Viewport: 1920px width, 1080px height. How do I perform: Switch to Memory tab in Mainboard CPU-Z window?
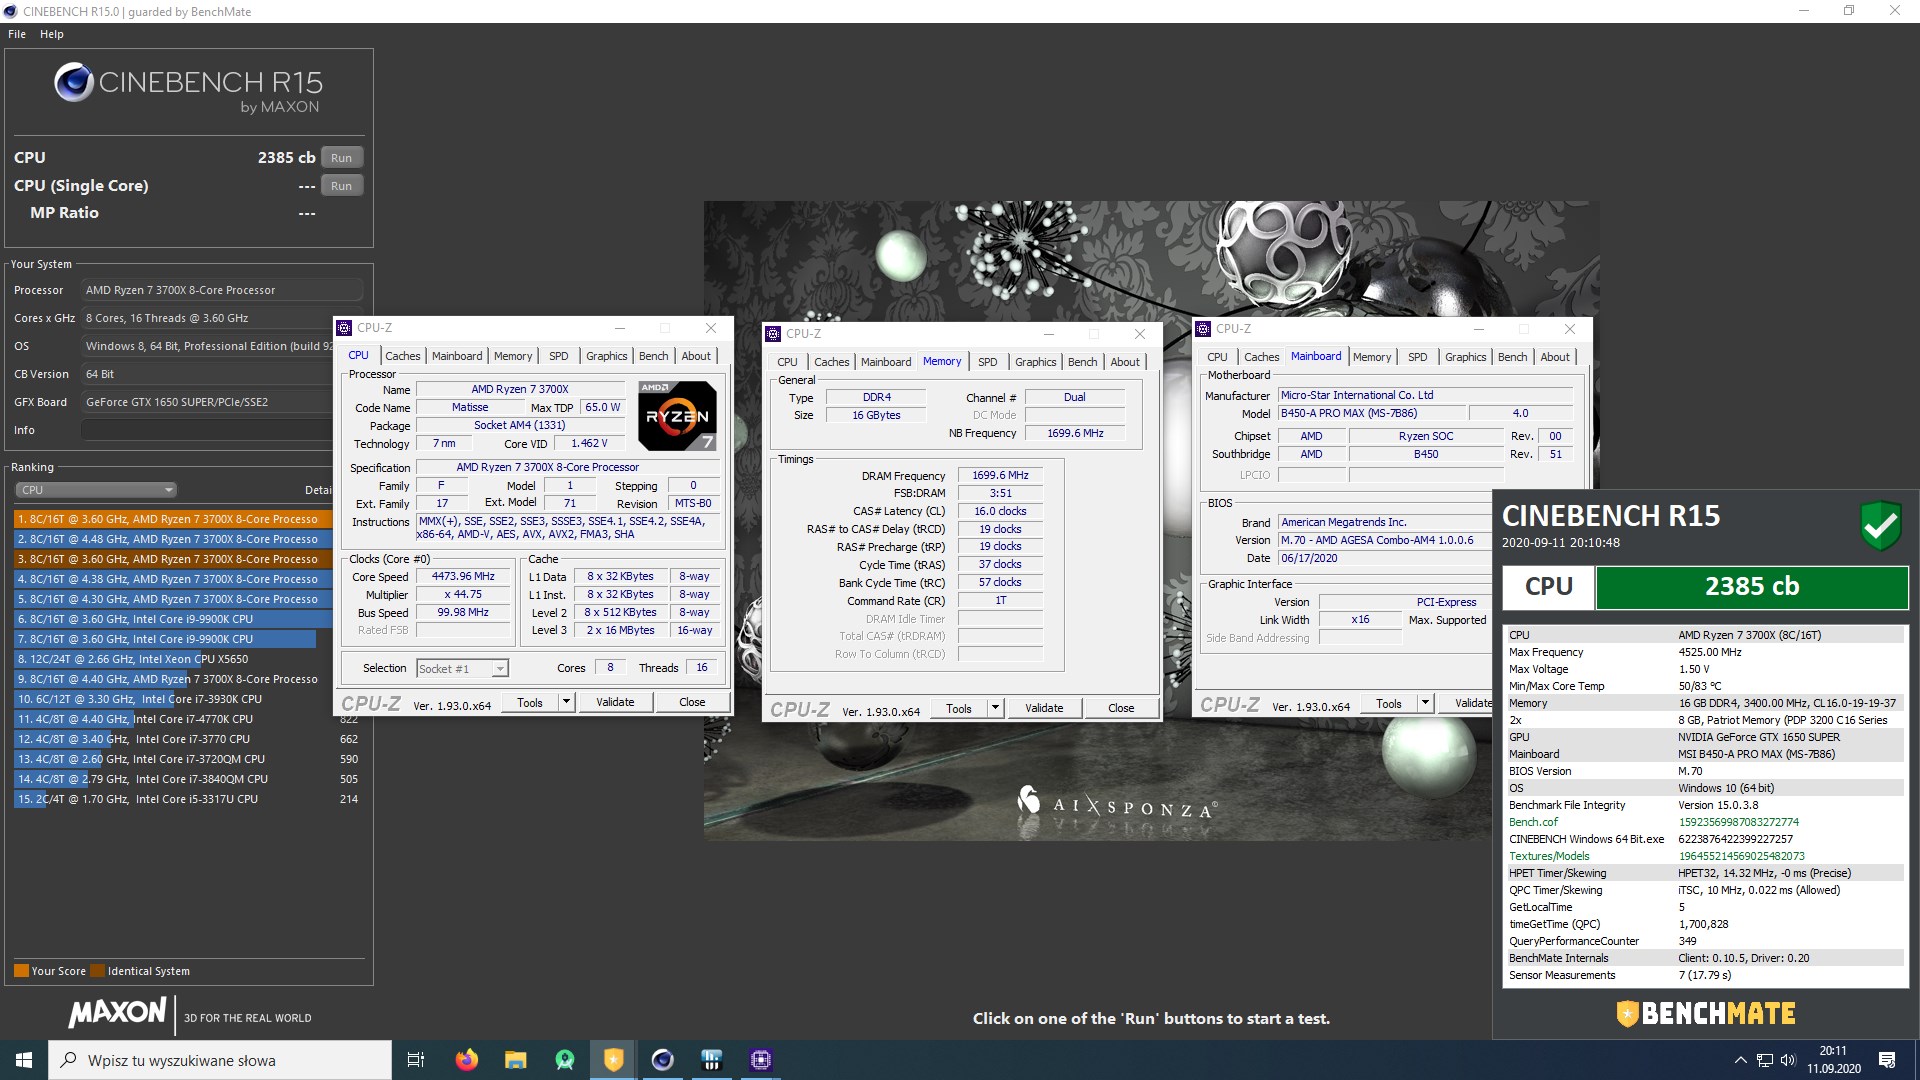click(1372, 357)
